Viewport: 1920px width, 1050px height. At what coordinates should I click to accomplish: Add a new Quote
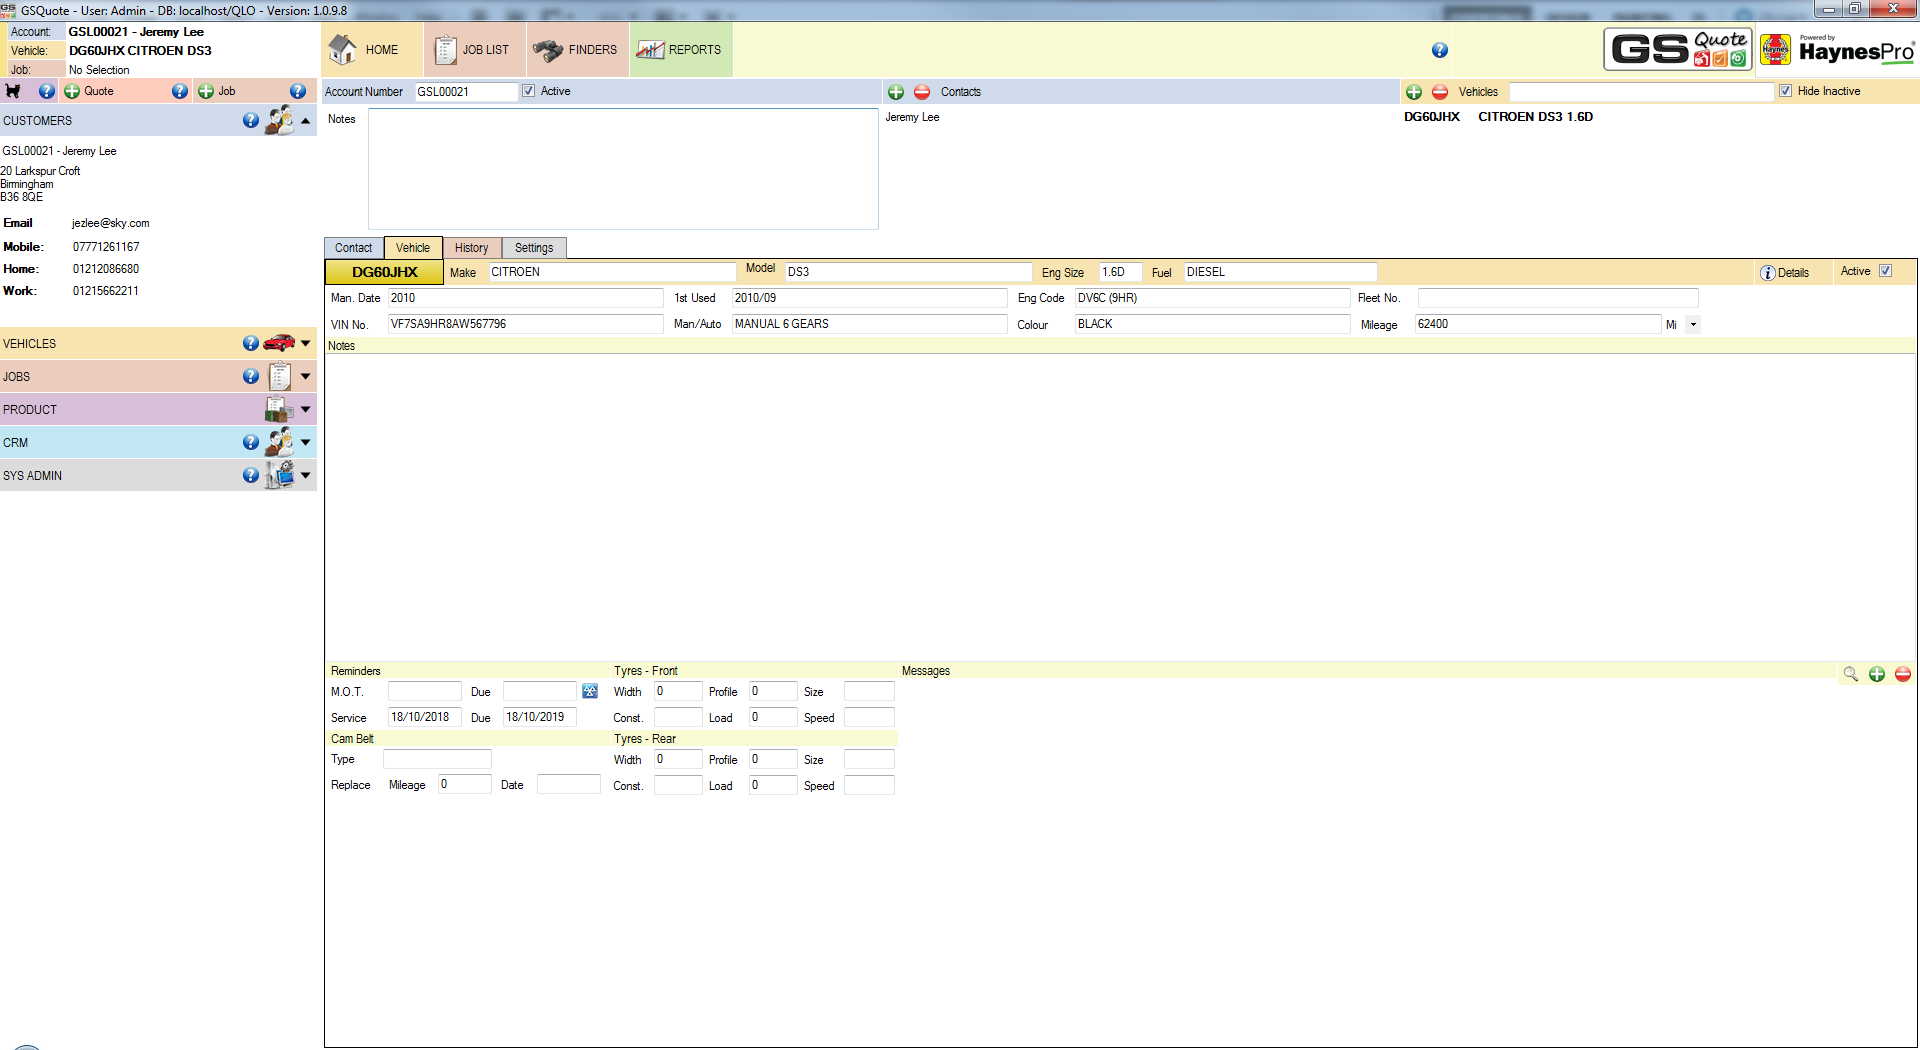click(90, 91)
